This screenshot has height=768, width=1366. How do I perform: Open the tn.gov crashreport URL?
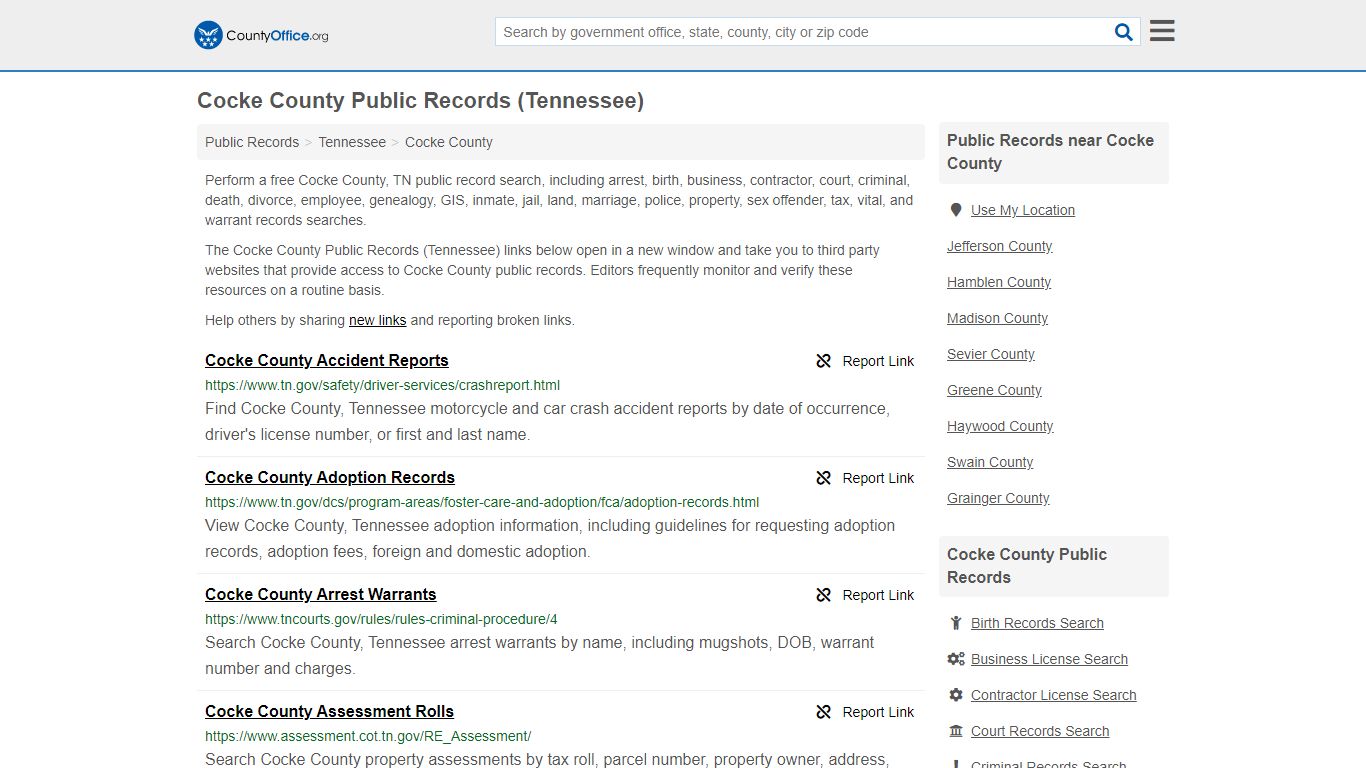coord(382,385)
